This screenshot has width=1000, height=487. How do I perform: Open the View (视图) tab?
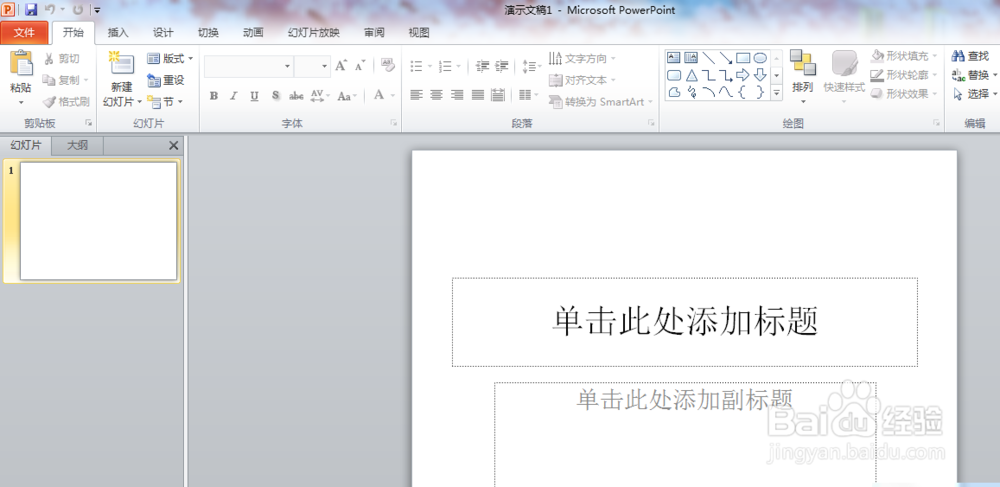click(419, 33)
